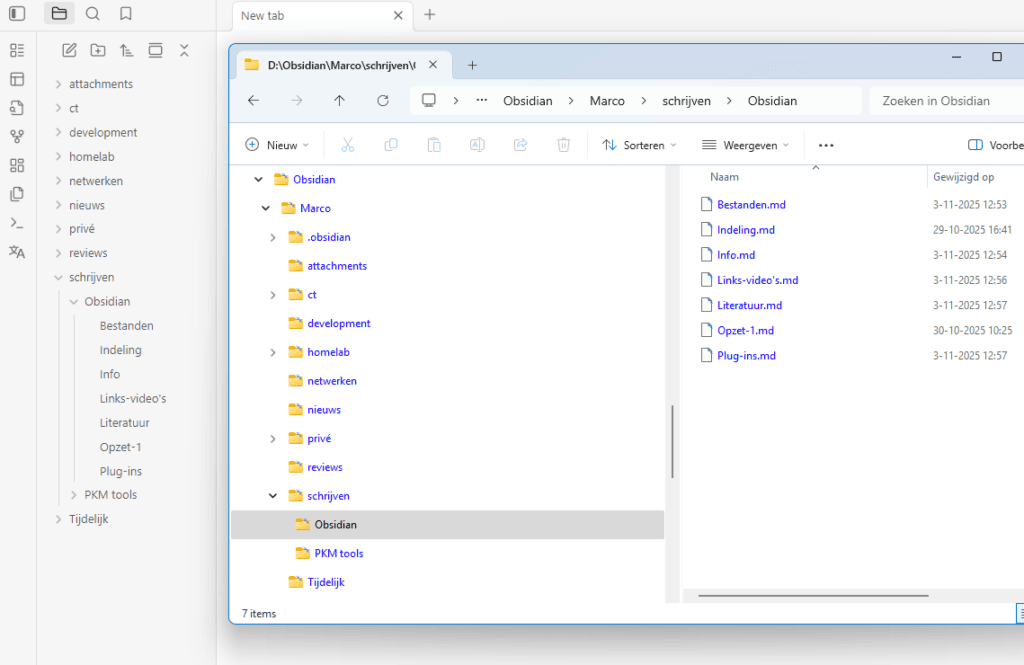Viewport: 1024px width, 665px height.
Task: Open the Nieuw dropdown in Explorer
Action: point(277,145)
